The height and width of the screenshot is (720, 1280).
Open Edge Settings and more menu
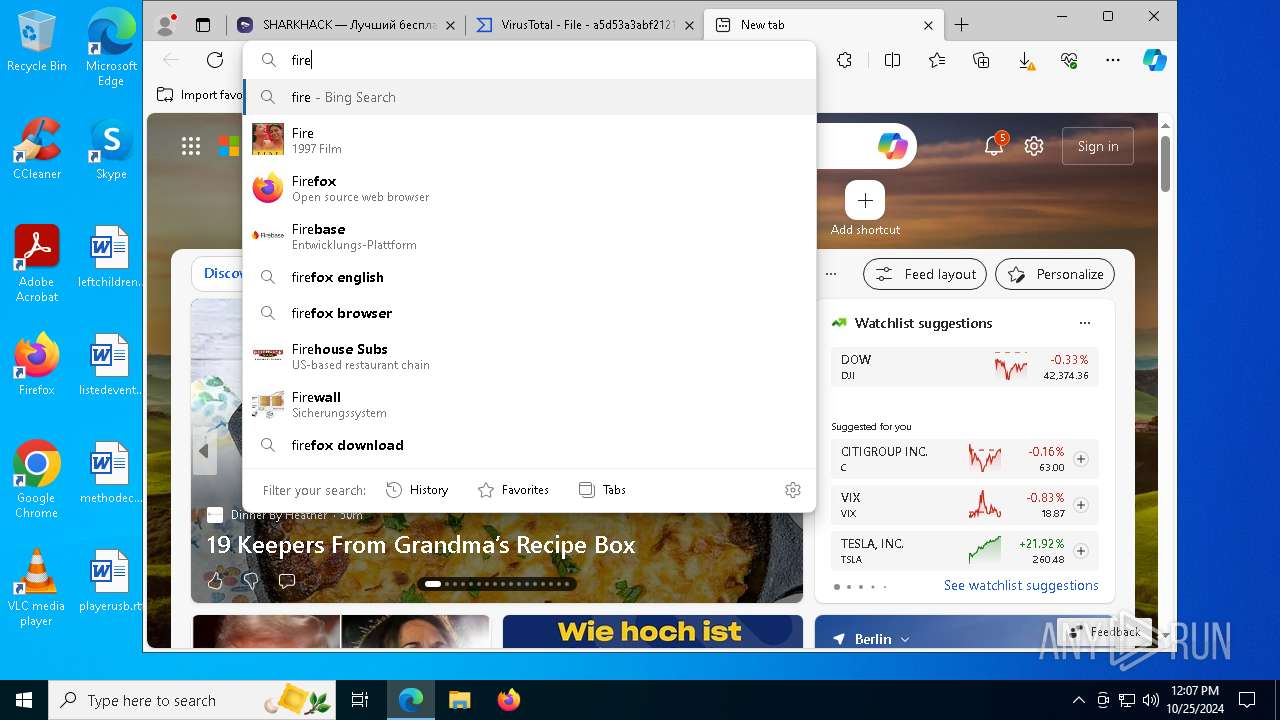(1113, 60)
